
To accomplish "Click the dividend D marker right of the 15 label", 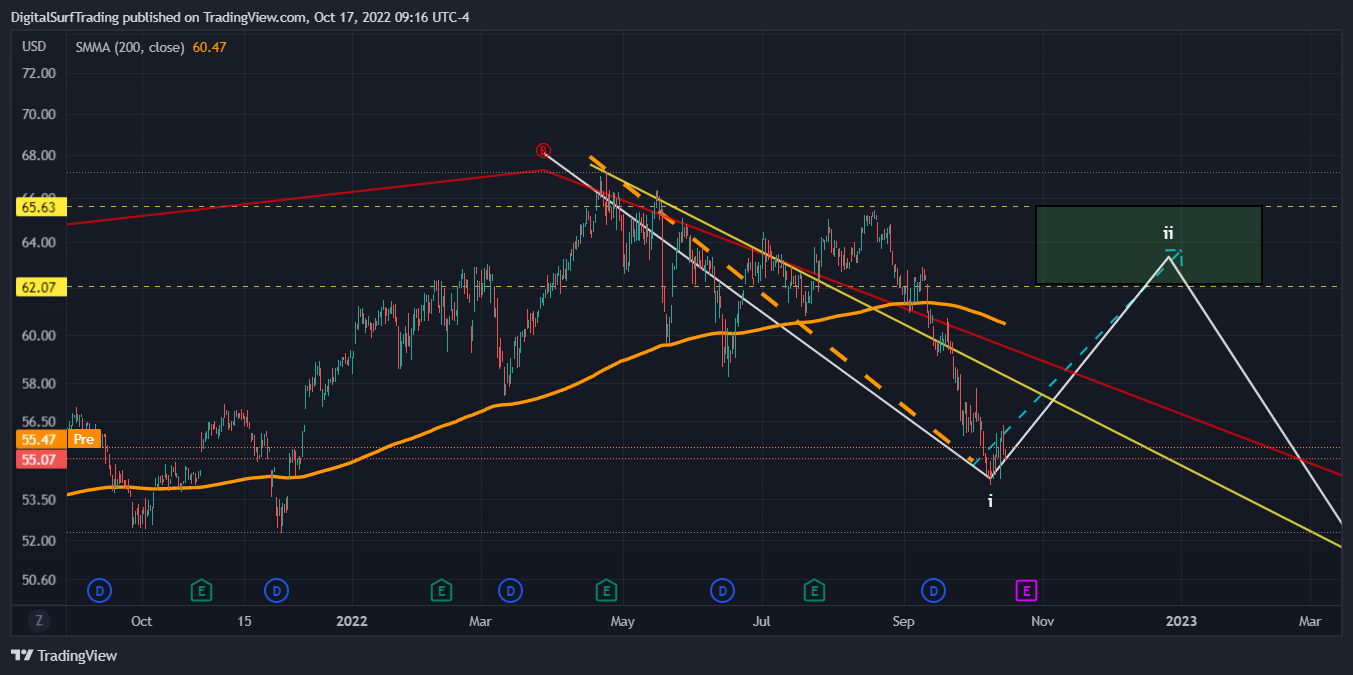I will coord(277,591).
